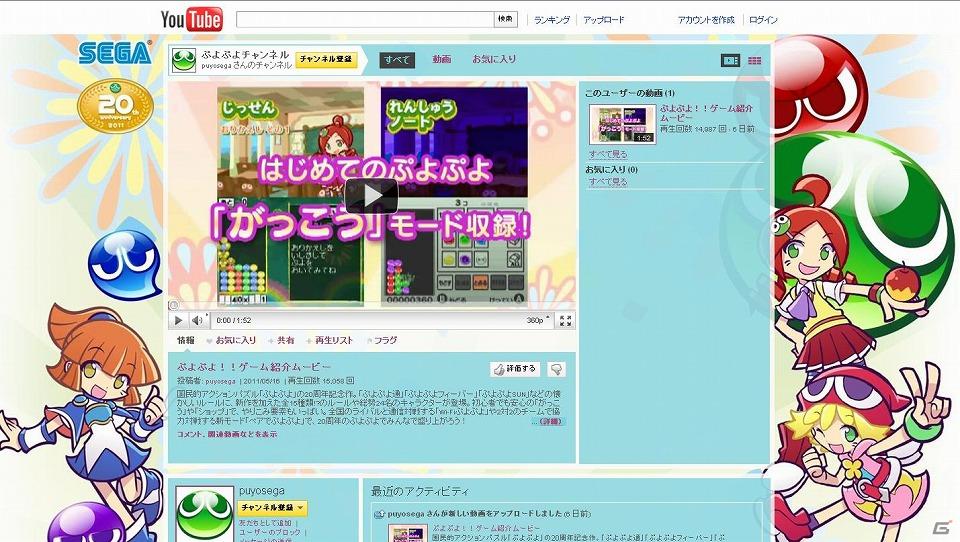
Task: Click the 検索 search button
Action: (x=506, y=20)
